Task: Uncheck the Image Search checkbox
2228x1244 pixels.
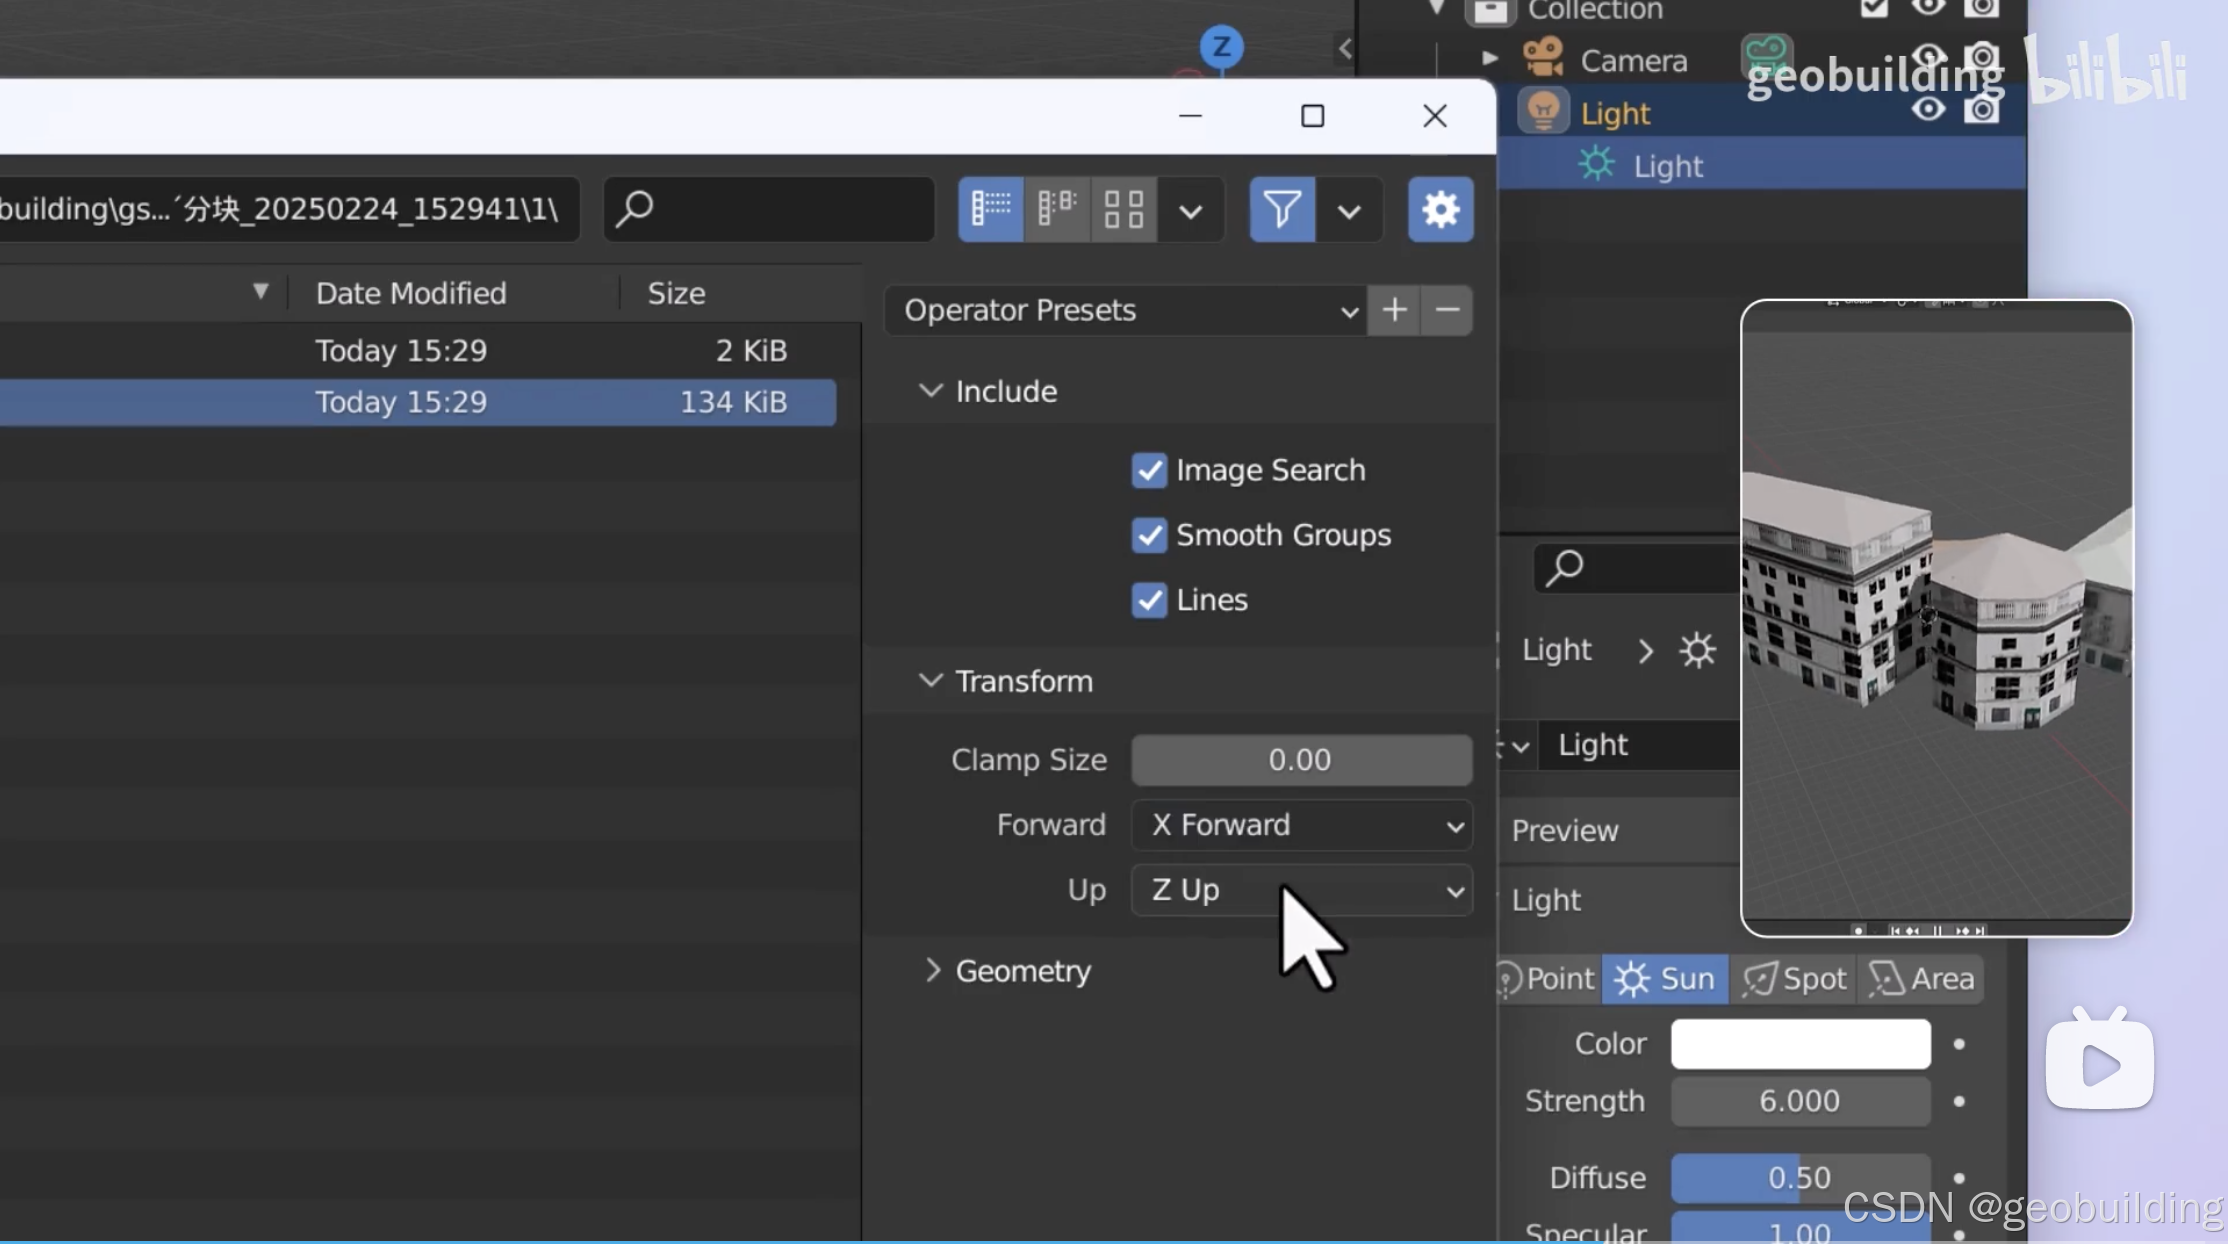Action: pos(1149,470)
